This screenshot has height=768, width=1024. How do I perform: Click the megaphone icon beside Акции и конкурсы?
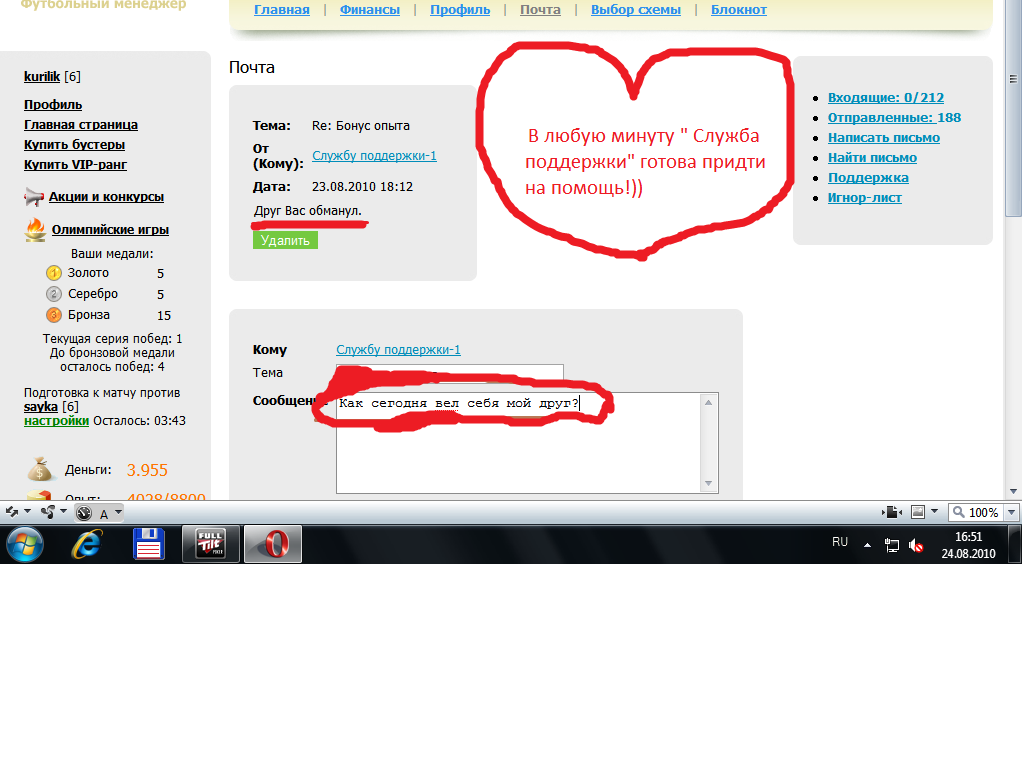(x=35, y=197)
